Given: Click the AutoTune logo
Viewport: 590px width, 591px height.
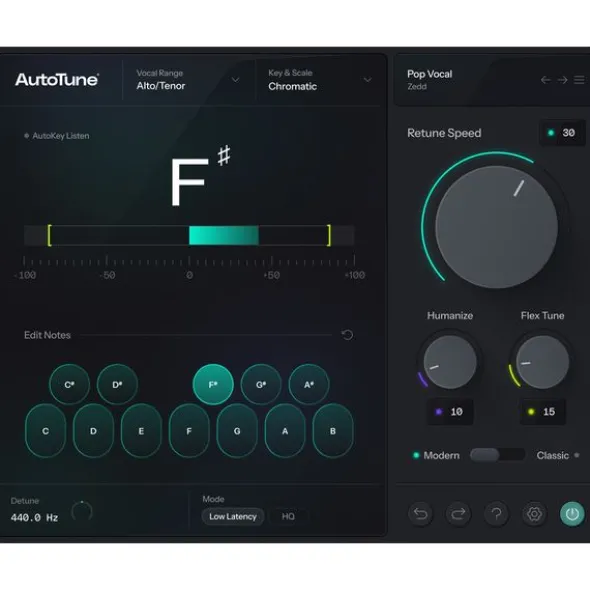Looking at the screenshot, I should pos(57,80).
